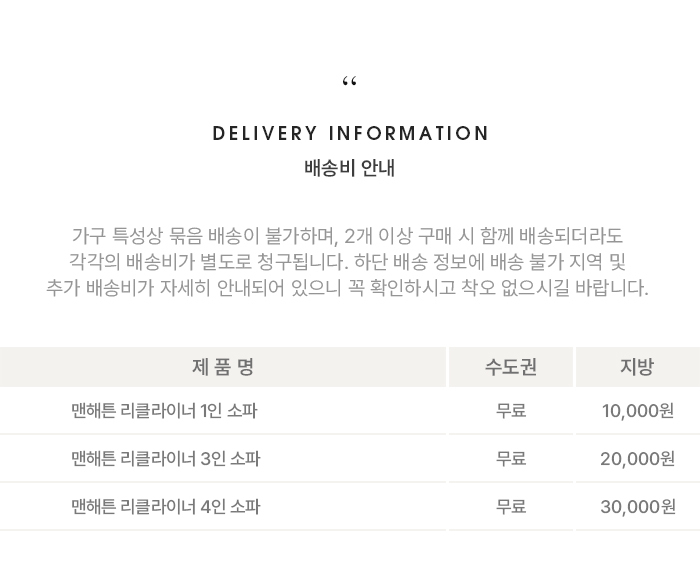
Task: Click 무료 for the 1인 소파
Action: point(511,411)
